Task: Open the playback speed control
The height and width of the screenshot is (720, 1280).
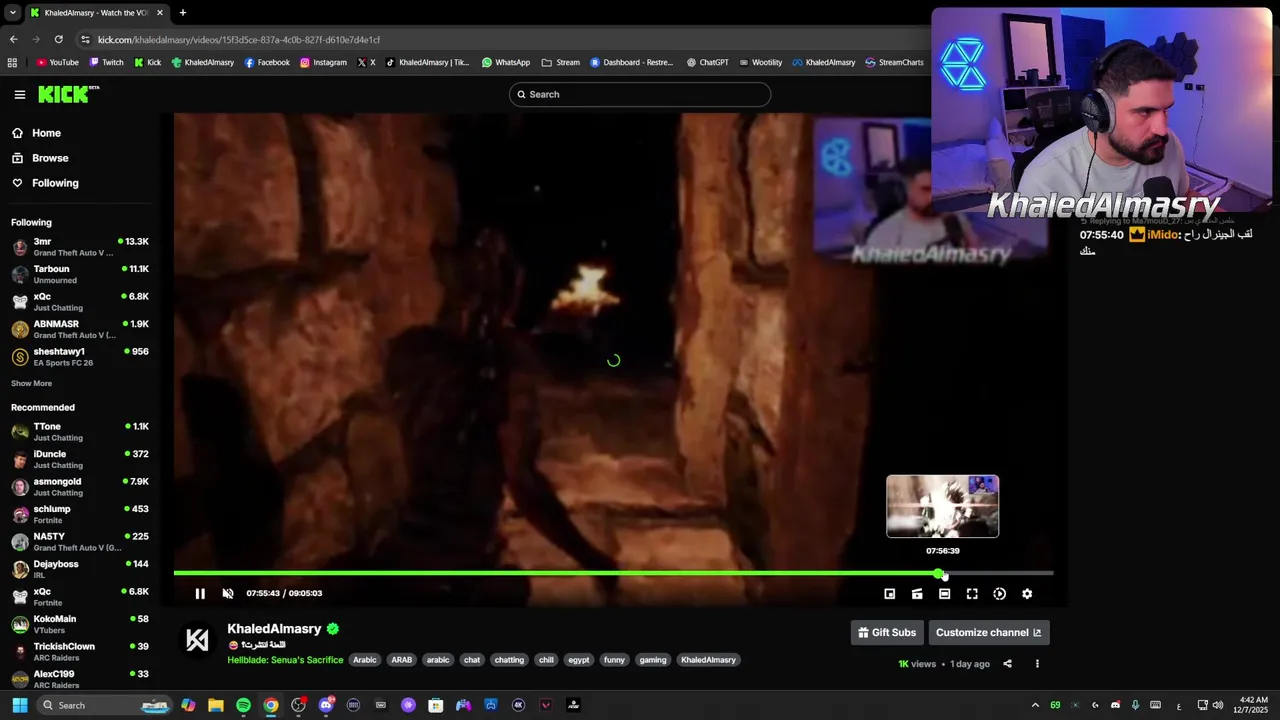Action: pyautogui.click(x=999, y=594)
